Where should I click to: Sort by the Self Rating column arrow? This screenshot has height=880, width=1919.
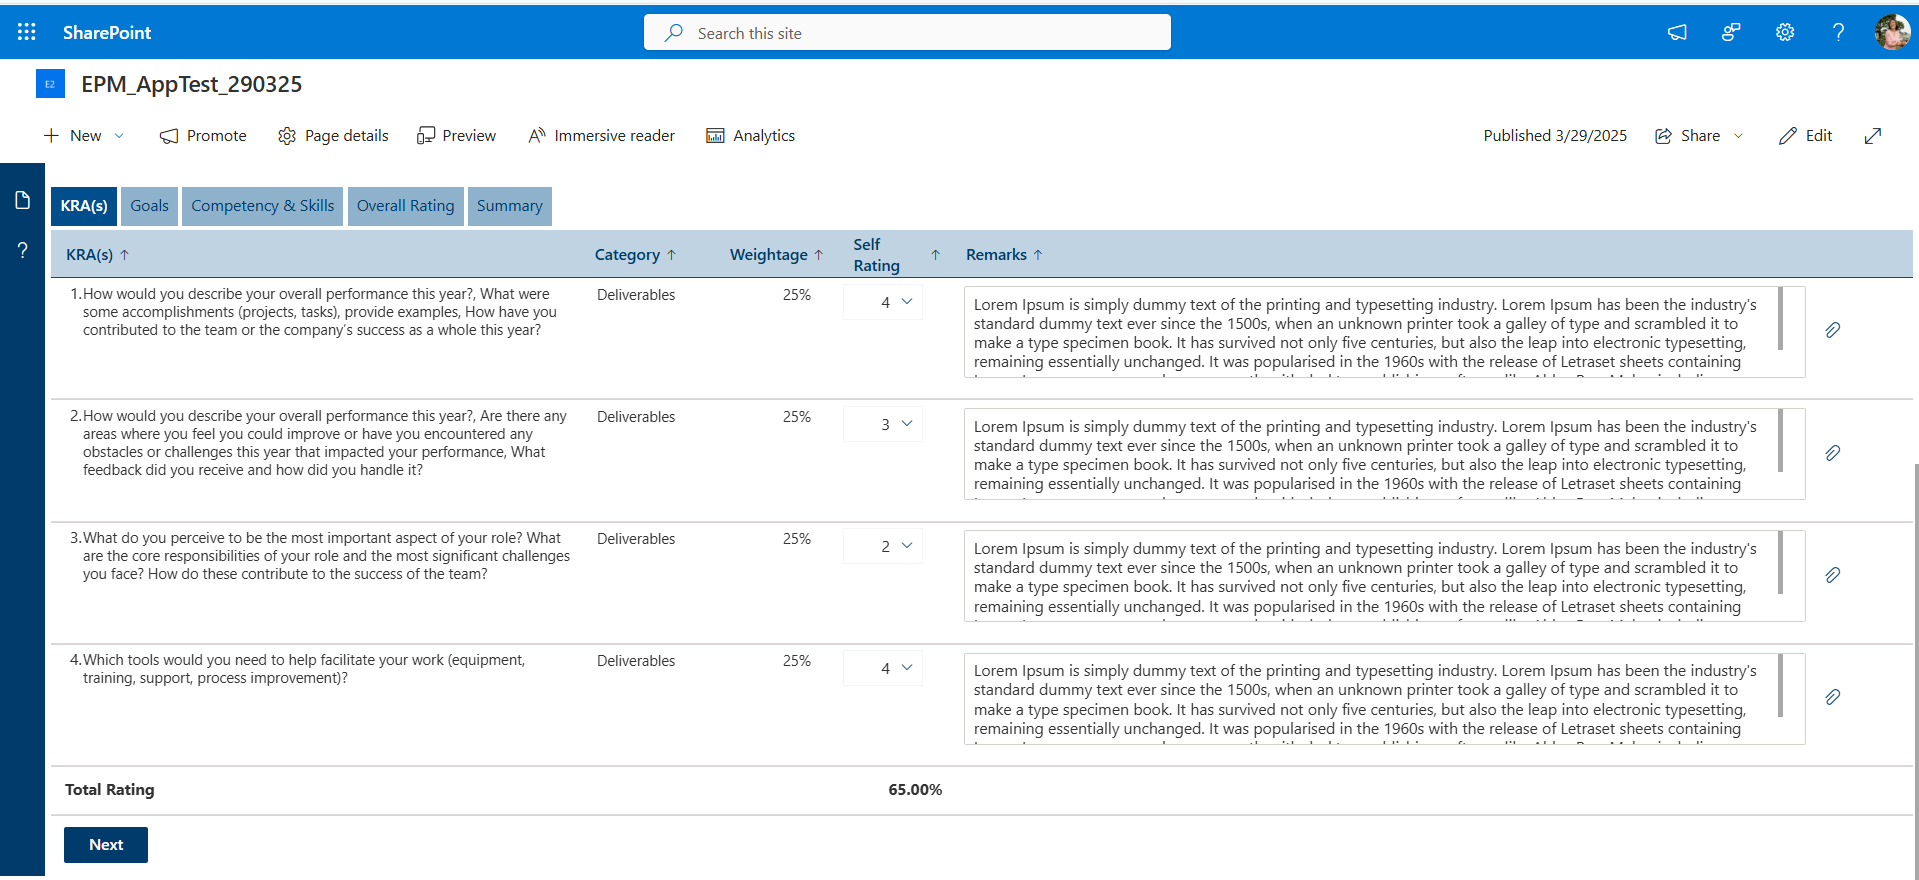point(935,255)
